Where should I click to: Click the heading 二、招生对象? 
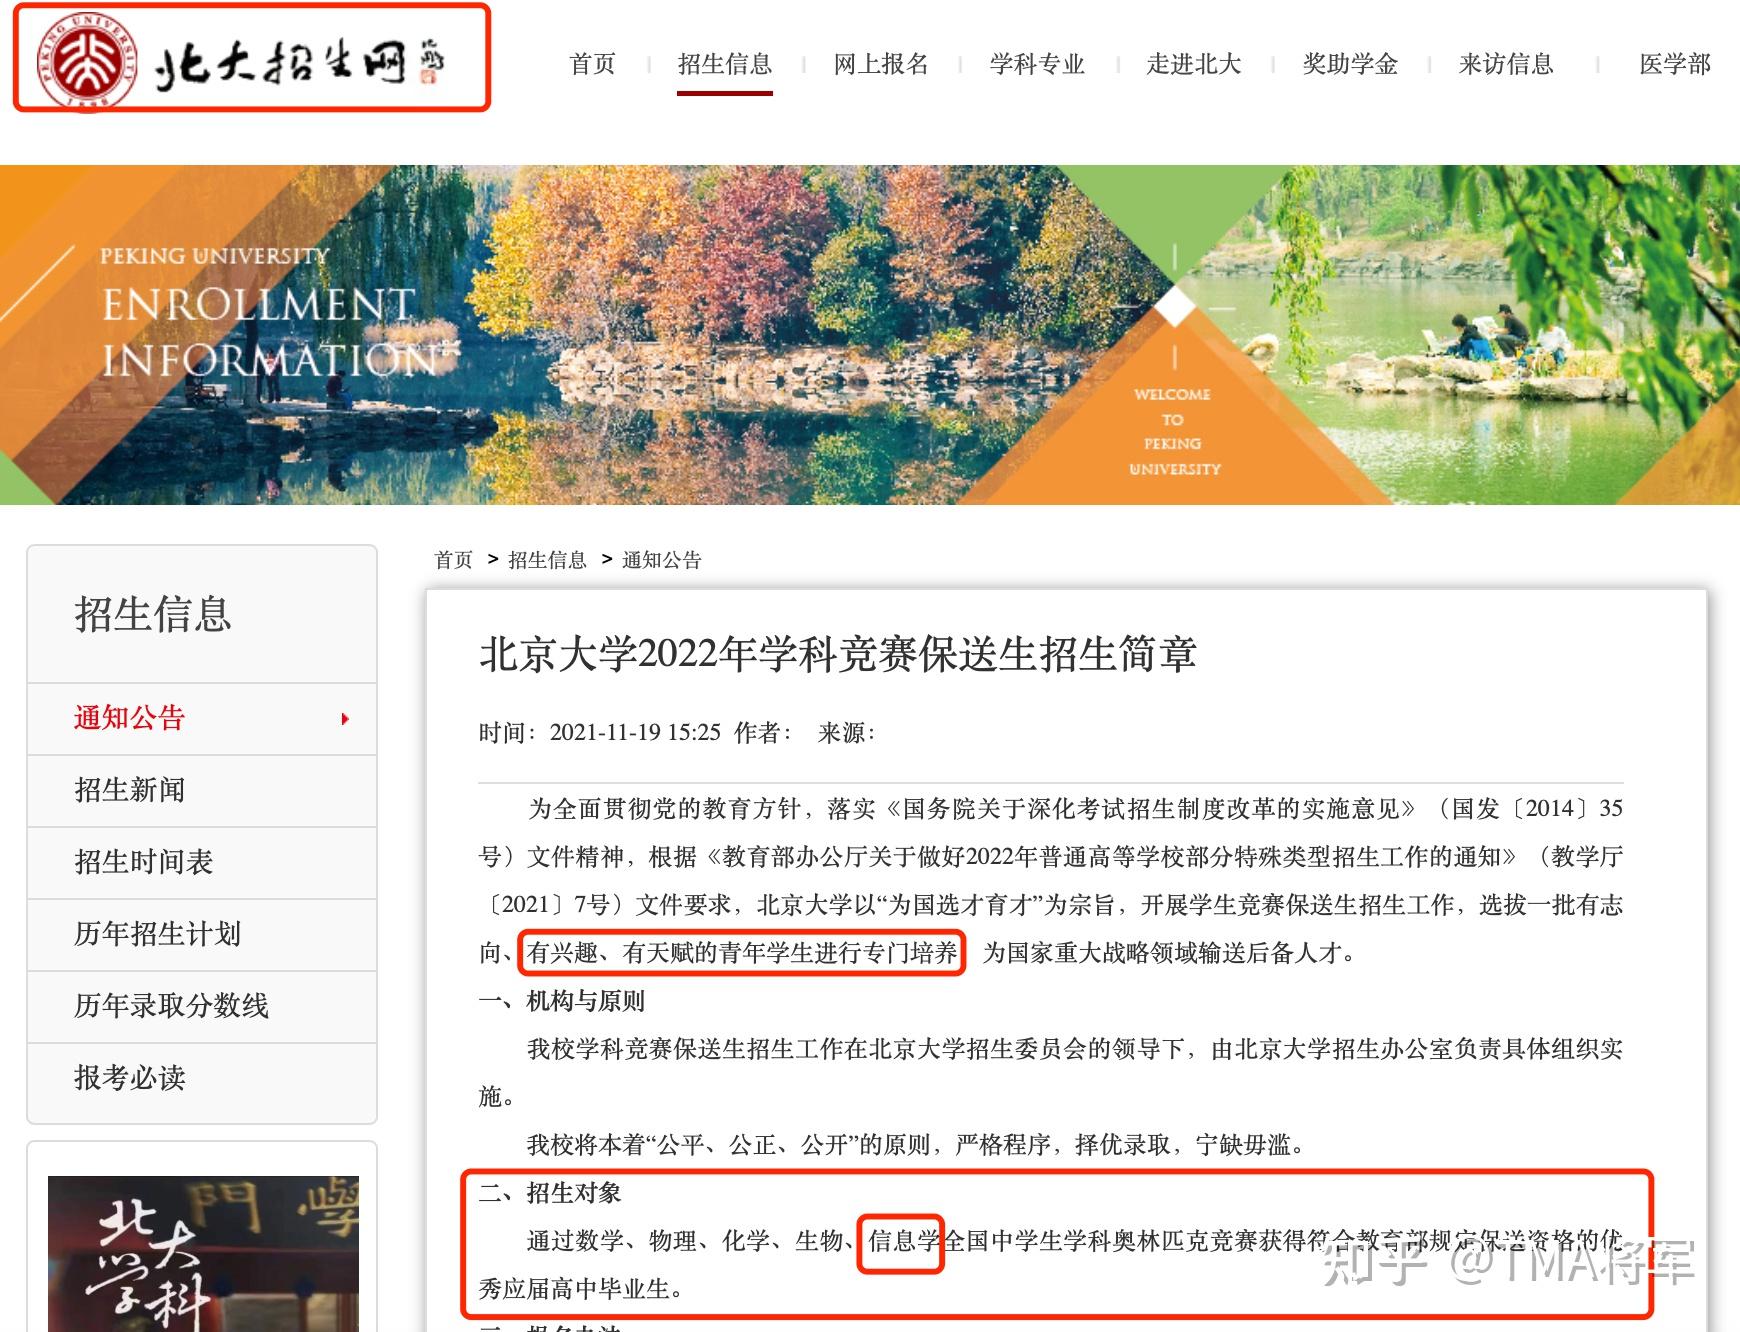tap(550, 1193)
